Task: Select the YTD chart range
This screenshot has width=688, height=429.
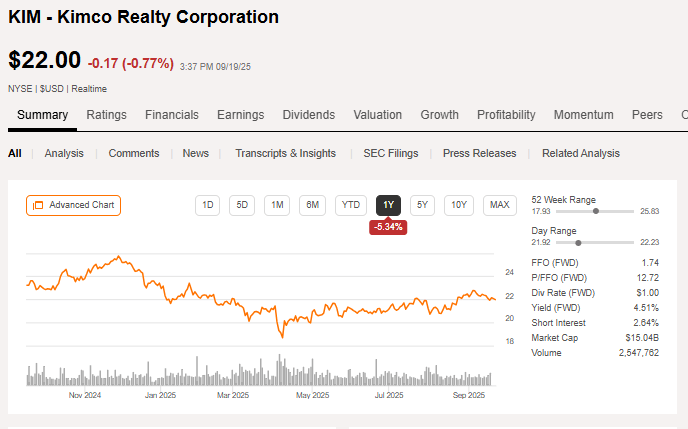Action: [350, 205]
